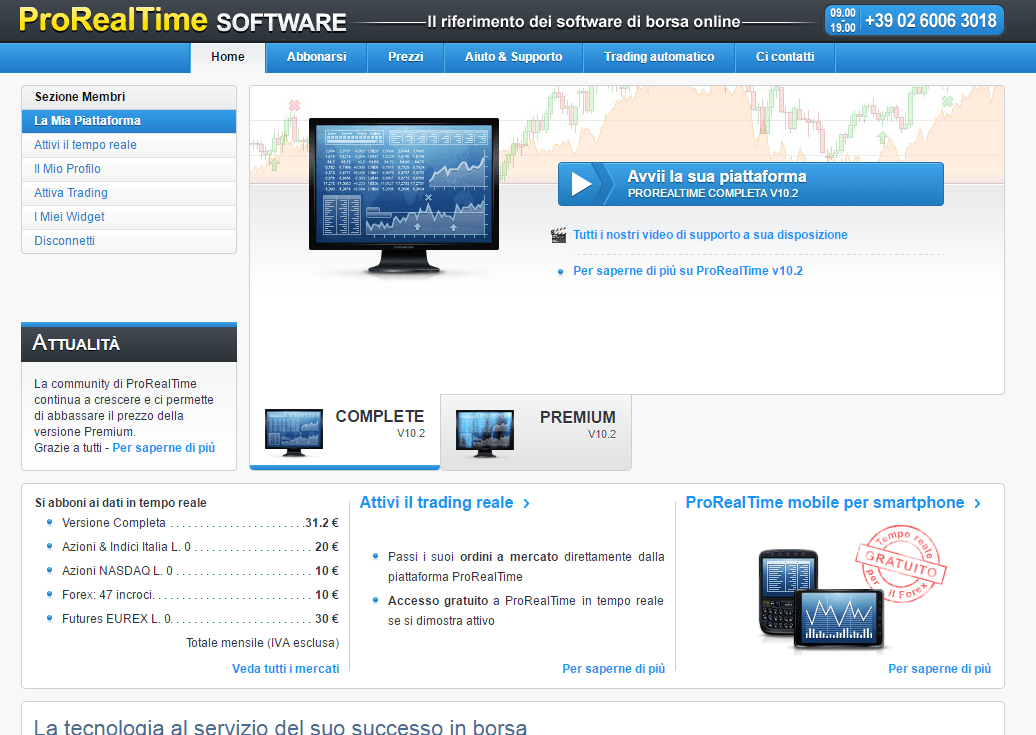Click Attivi il tempo reale sidebar link
The width and height of the screenshot is (1036, 735).
pyautogui.click(x=129, y=145)
